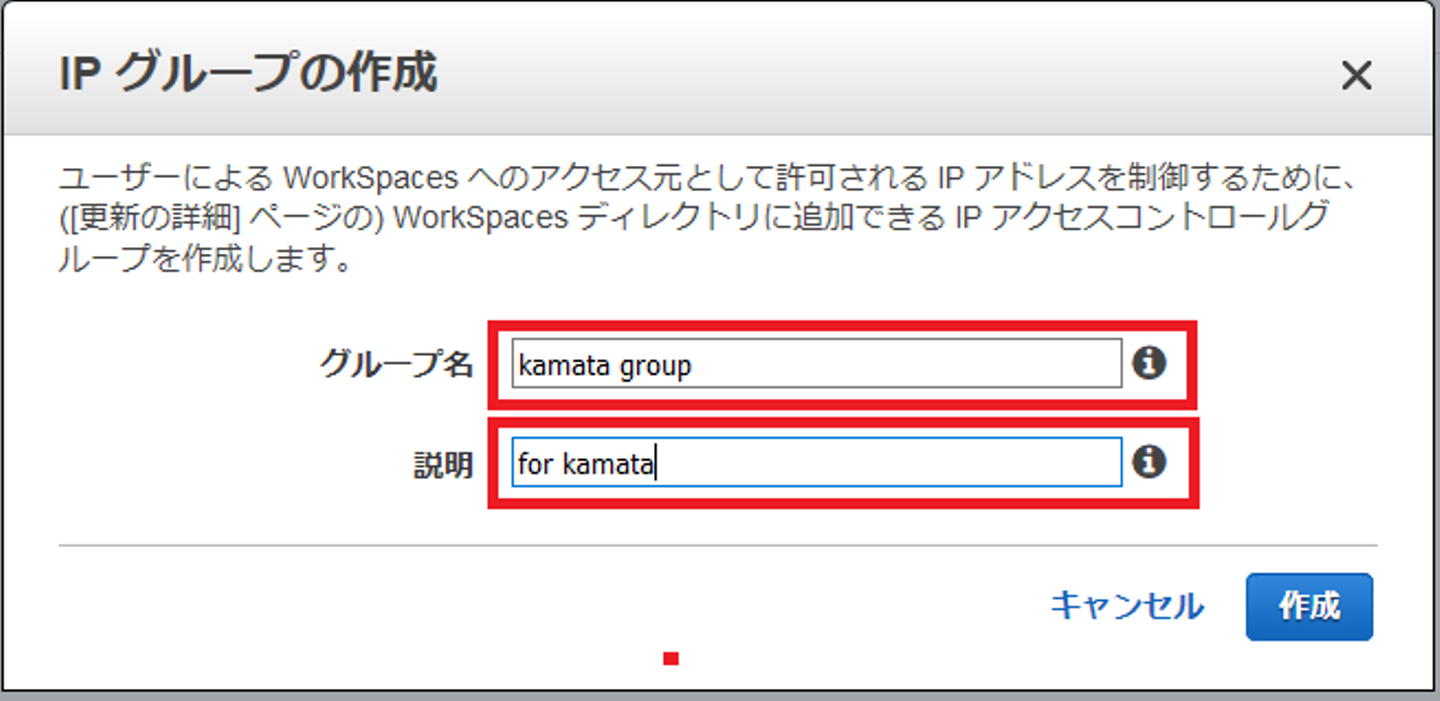This screenshot has height=701, width=1440.
Task: Click the empty area inside group name field
Action: click(900, 365)
